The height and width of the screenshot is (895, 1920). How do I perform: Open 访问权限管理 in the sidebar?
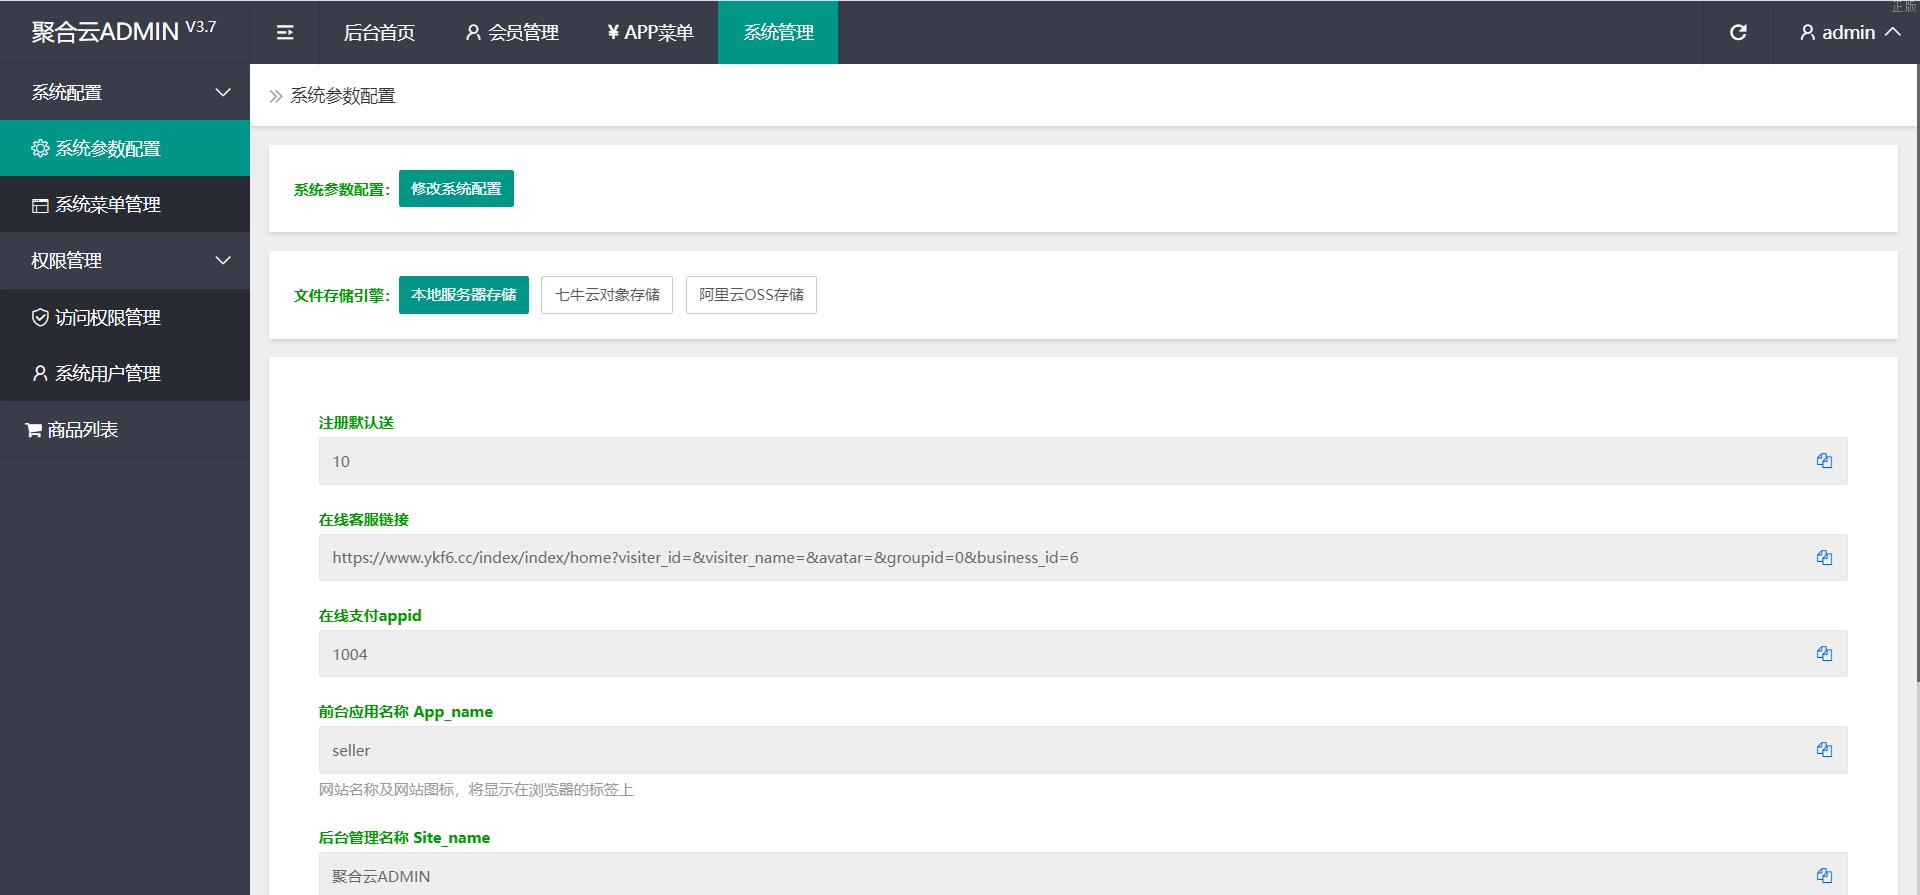107,318
